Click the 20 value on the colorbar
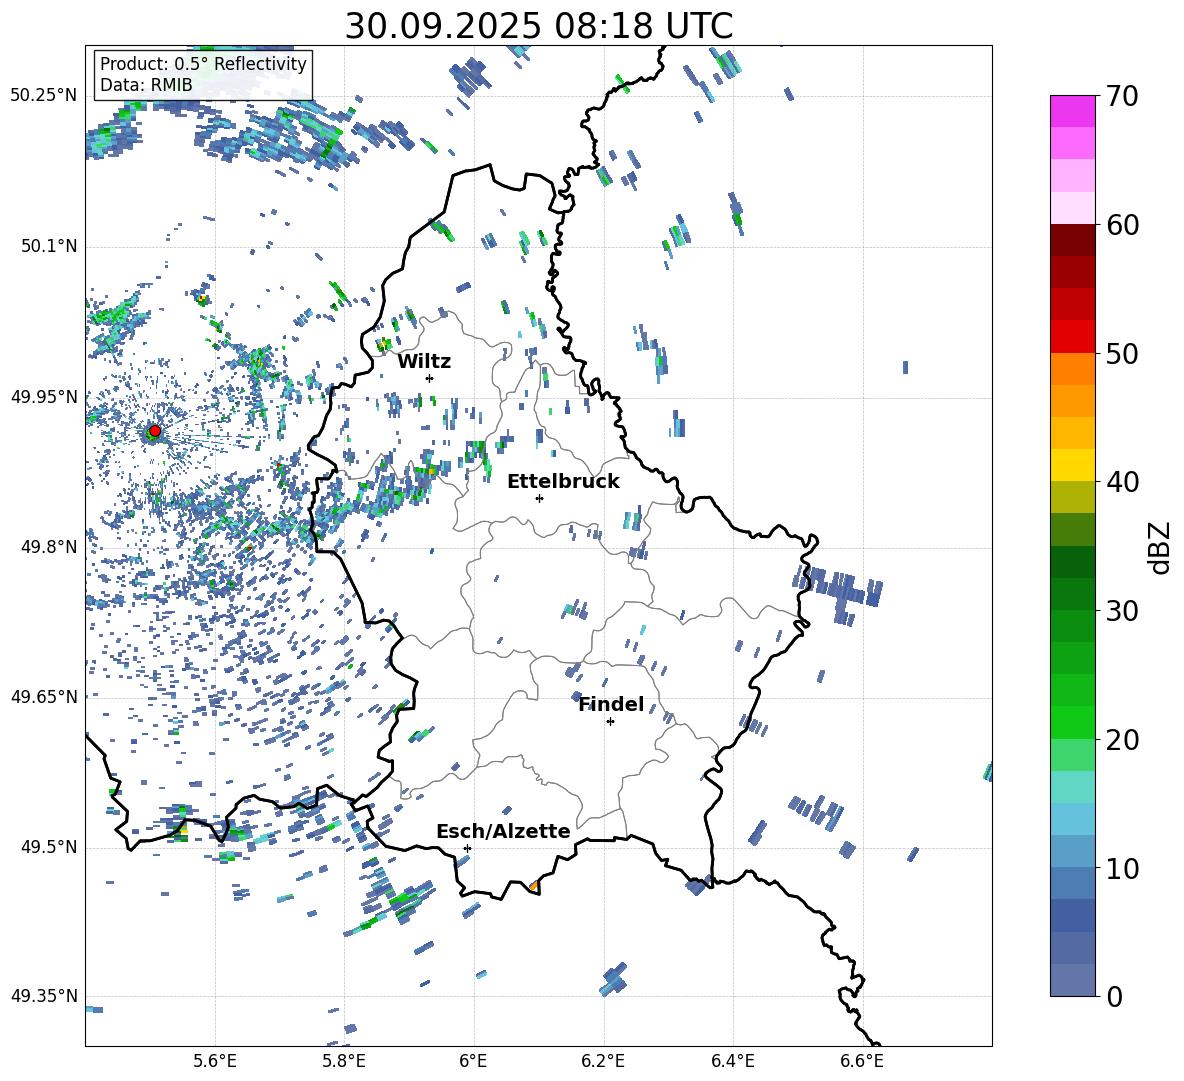 (1121, 739)
